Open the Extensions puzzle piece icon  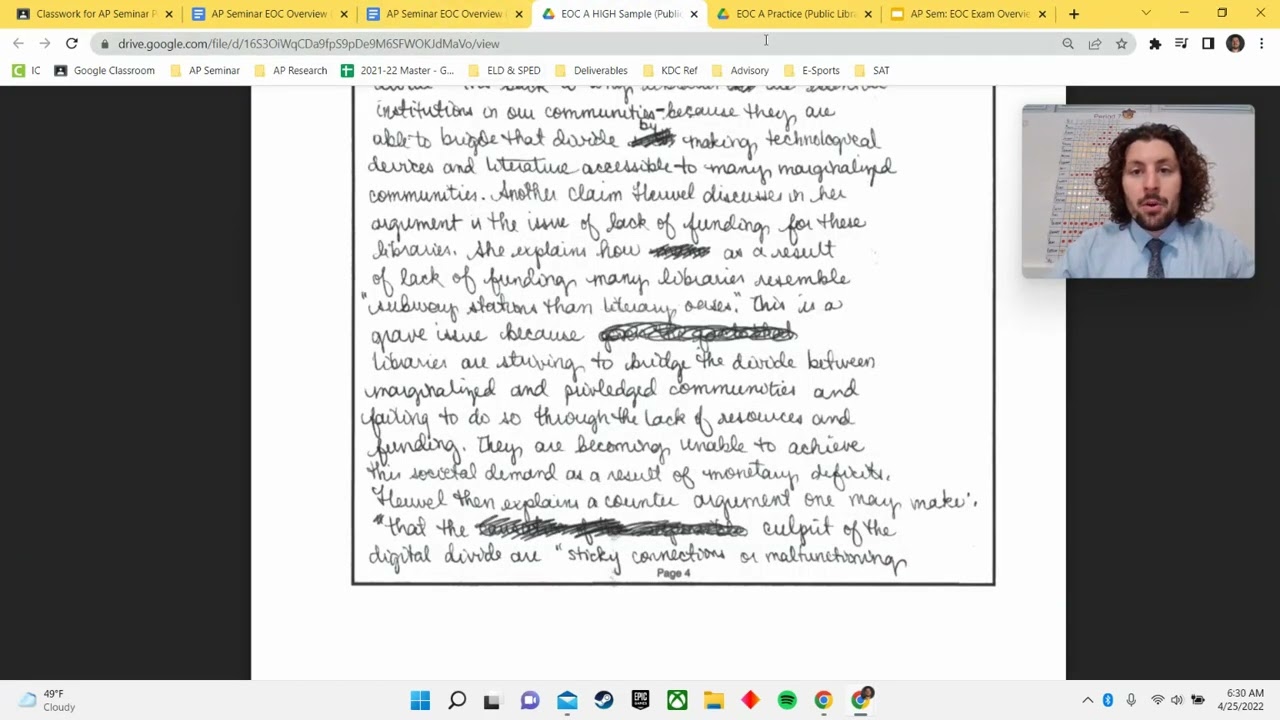pos(1155,44)
